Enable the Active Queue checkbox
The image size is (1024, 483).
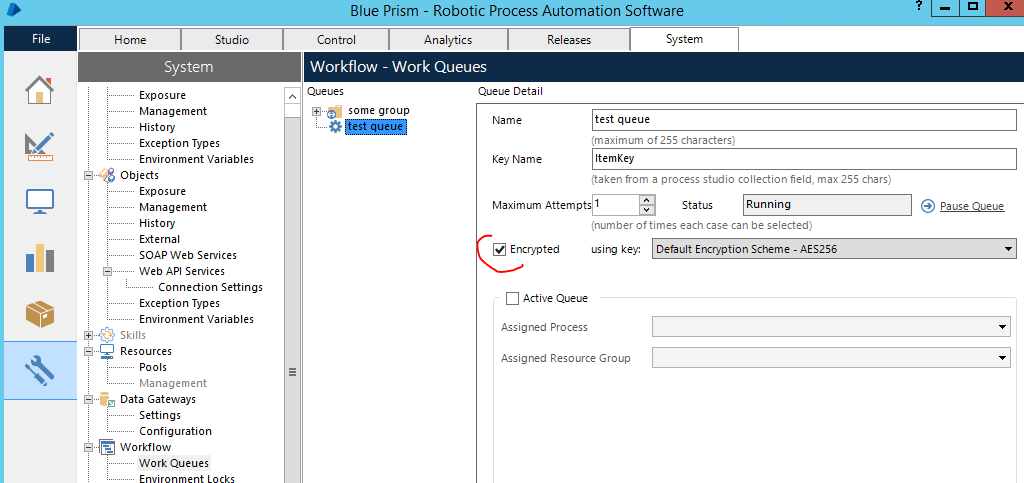coord(513,298)
